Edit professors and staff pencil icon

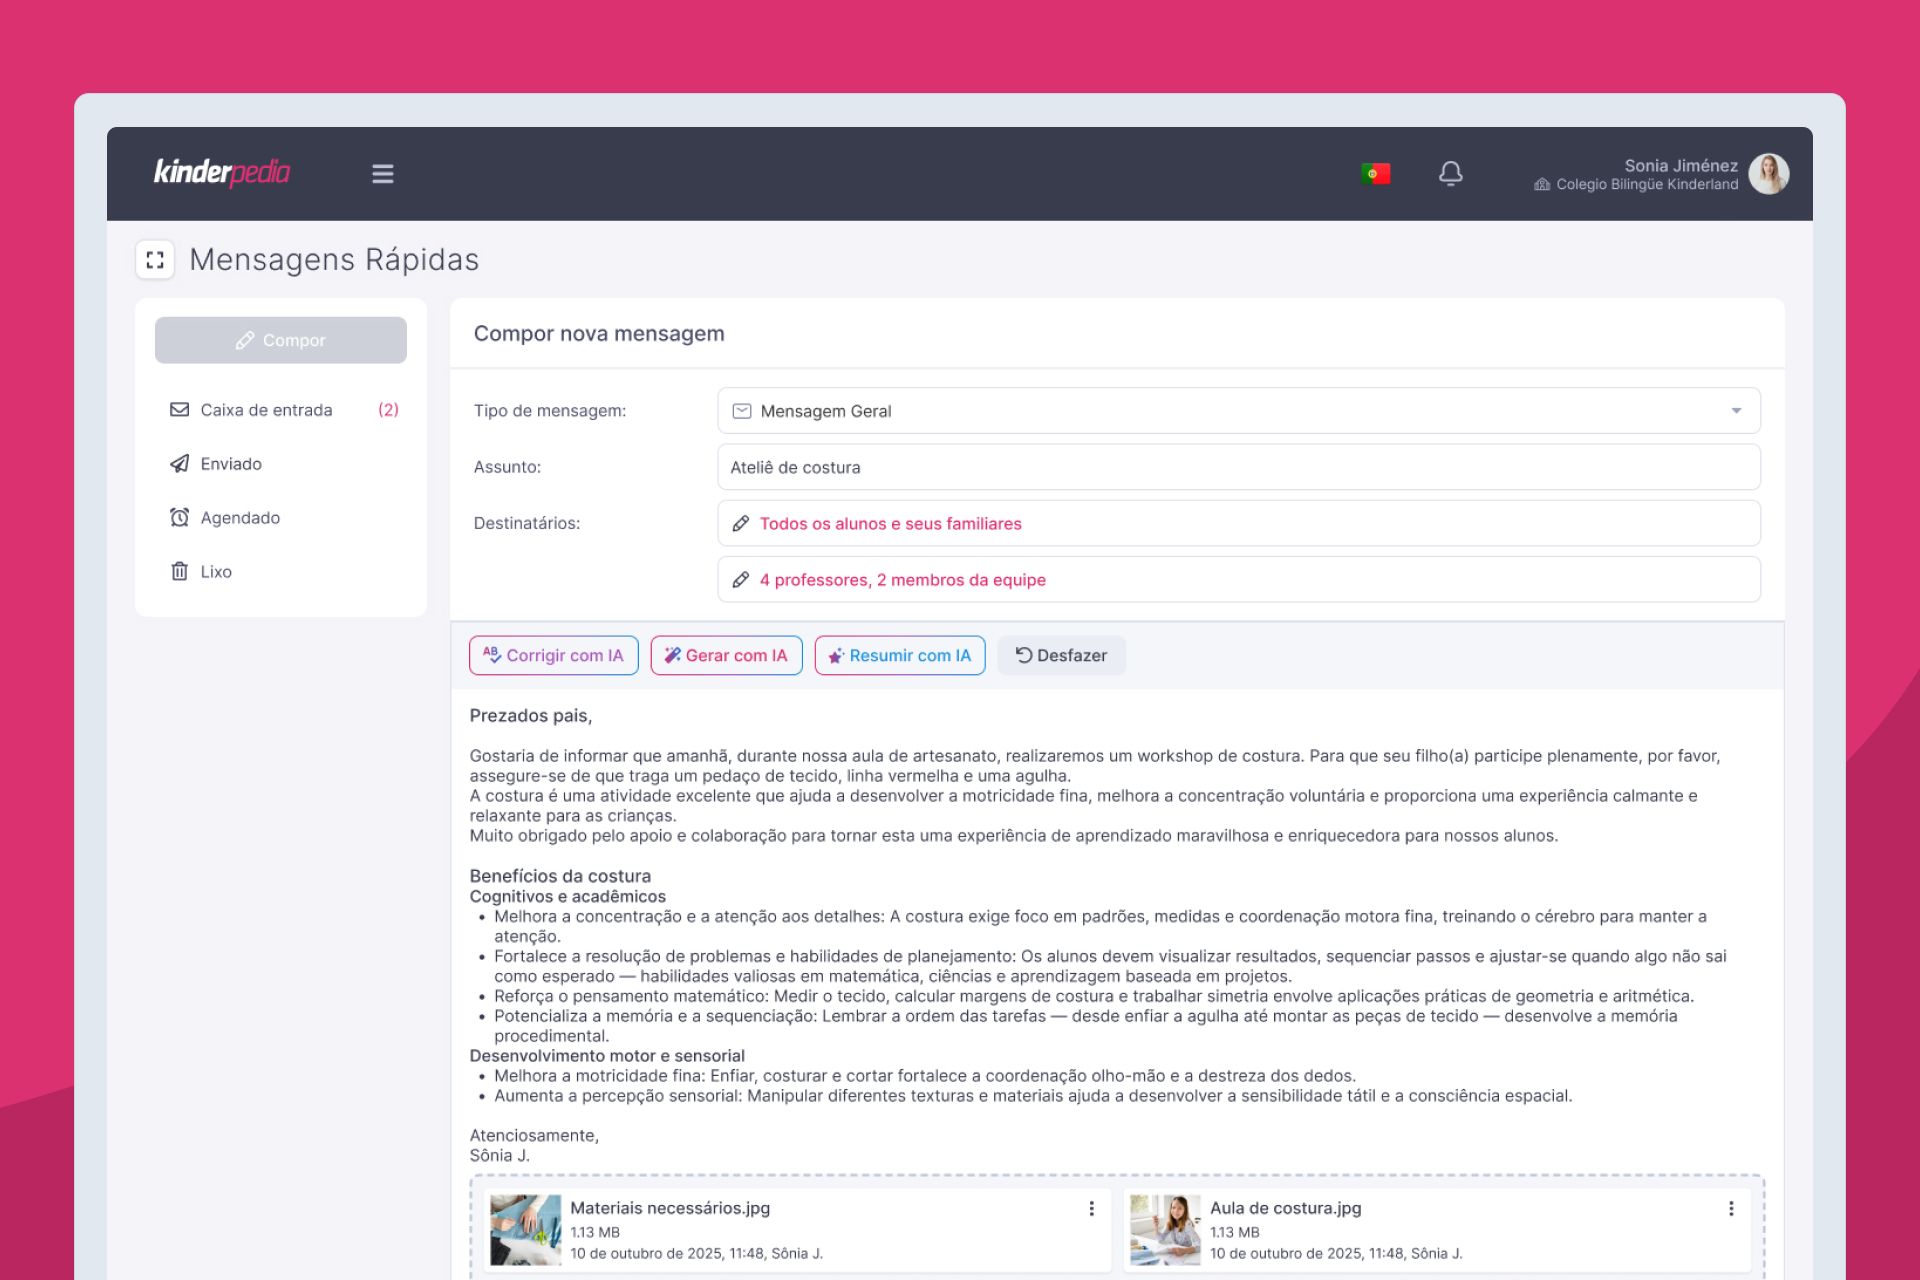pyautogui.click(x=741, y=580)
